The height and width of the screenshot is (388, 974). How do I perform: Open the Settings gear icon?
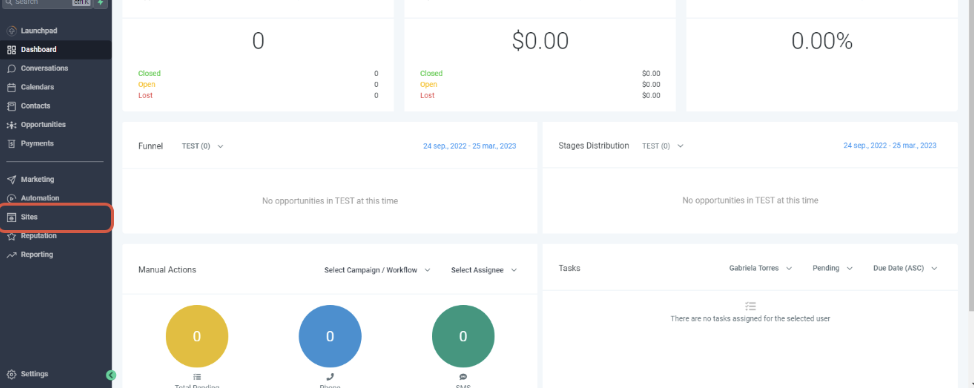[x=11, y=374]
